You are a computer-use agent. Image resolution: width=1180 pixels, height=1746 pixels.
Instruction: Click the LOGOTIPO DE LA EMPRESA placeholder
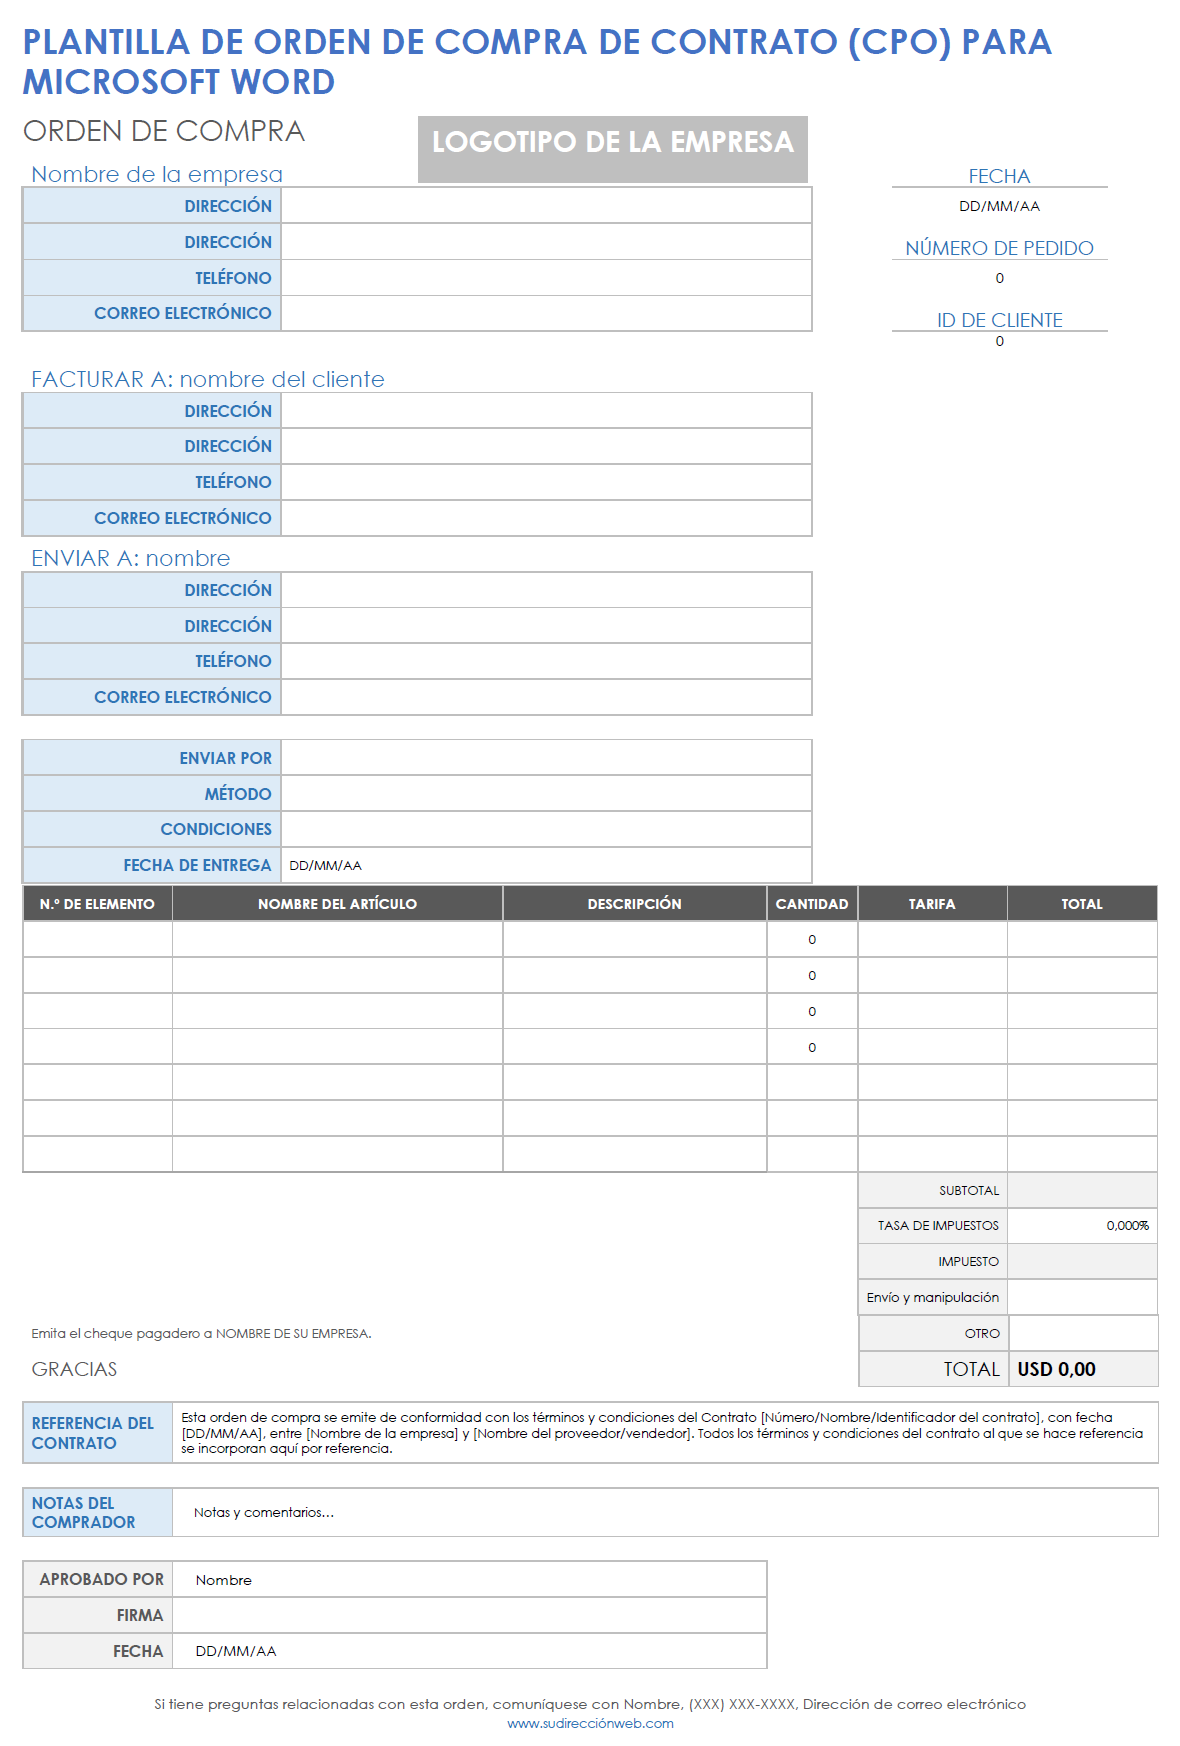[x=612, y=149]
